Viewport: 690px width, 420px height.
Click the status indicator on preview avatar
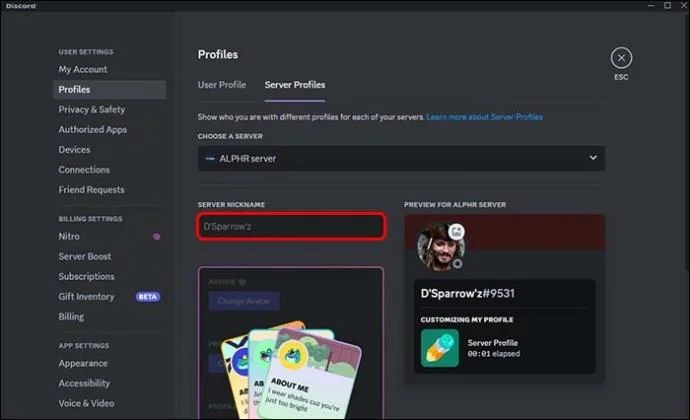pos(457,264)
